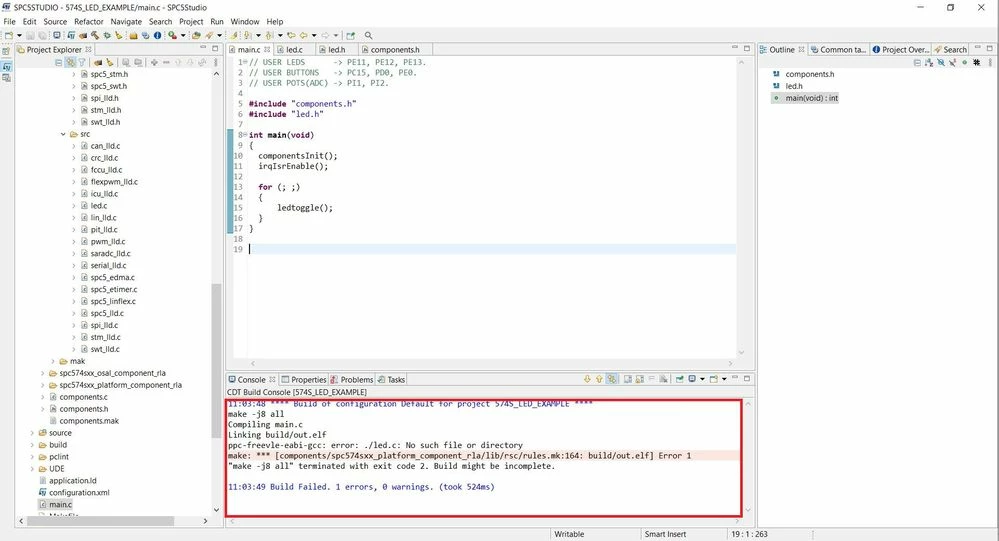Select main.c in Project Explorer
The image size is (999, 541).
(x=61, y=504)
